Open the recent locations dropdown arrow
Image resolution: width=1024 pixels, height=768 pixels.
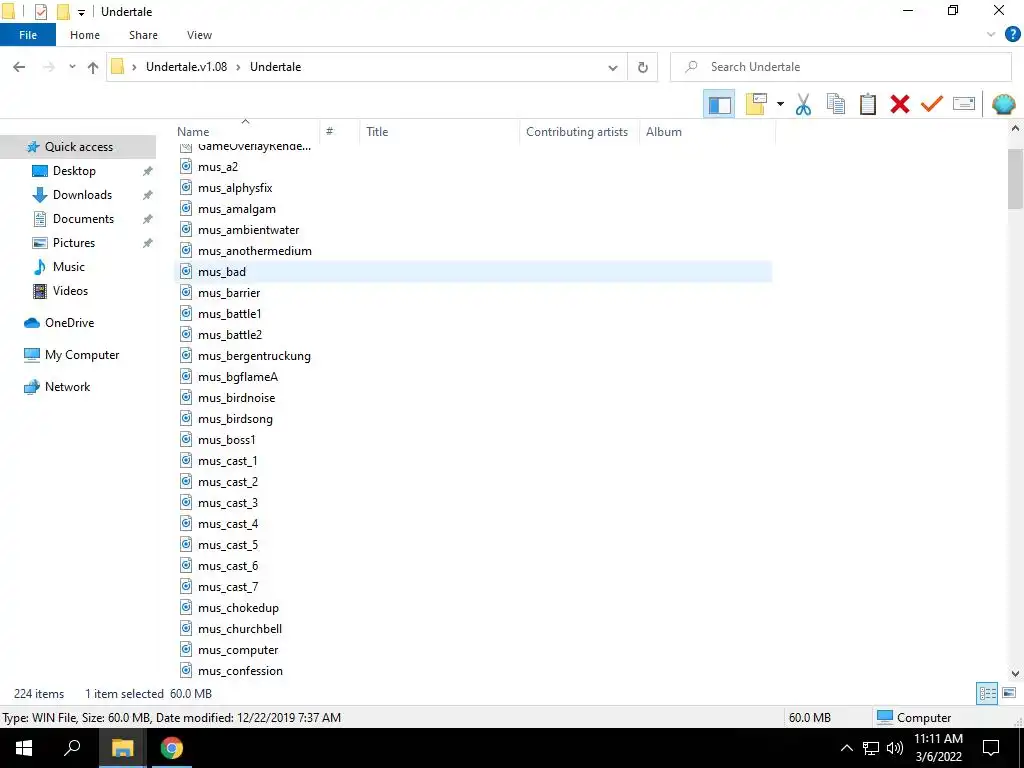point(72,67)
